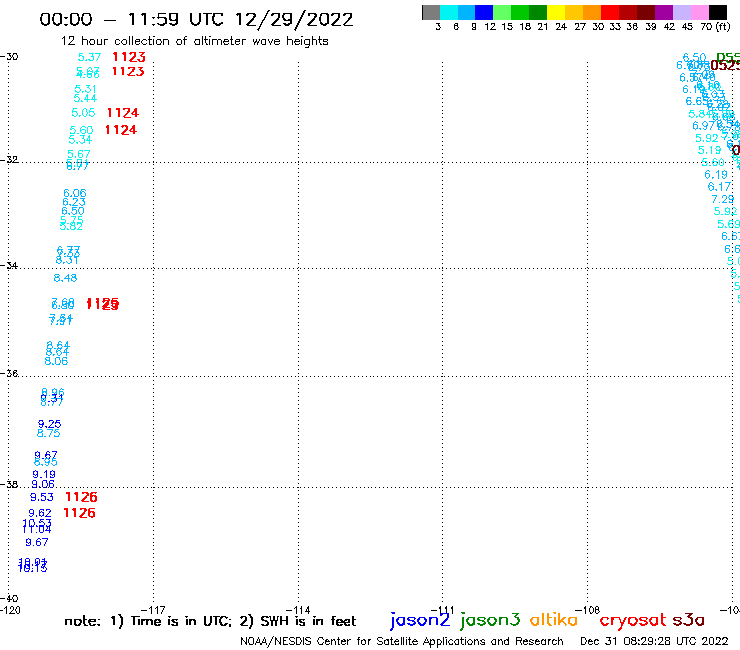The width and height of the screenshot is (740, 650).
Task: Click the altika satellite legend label
Action: (x=554, y=620)
